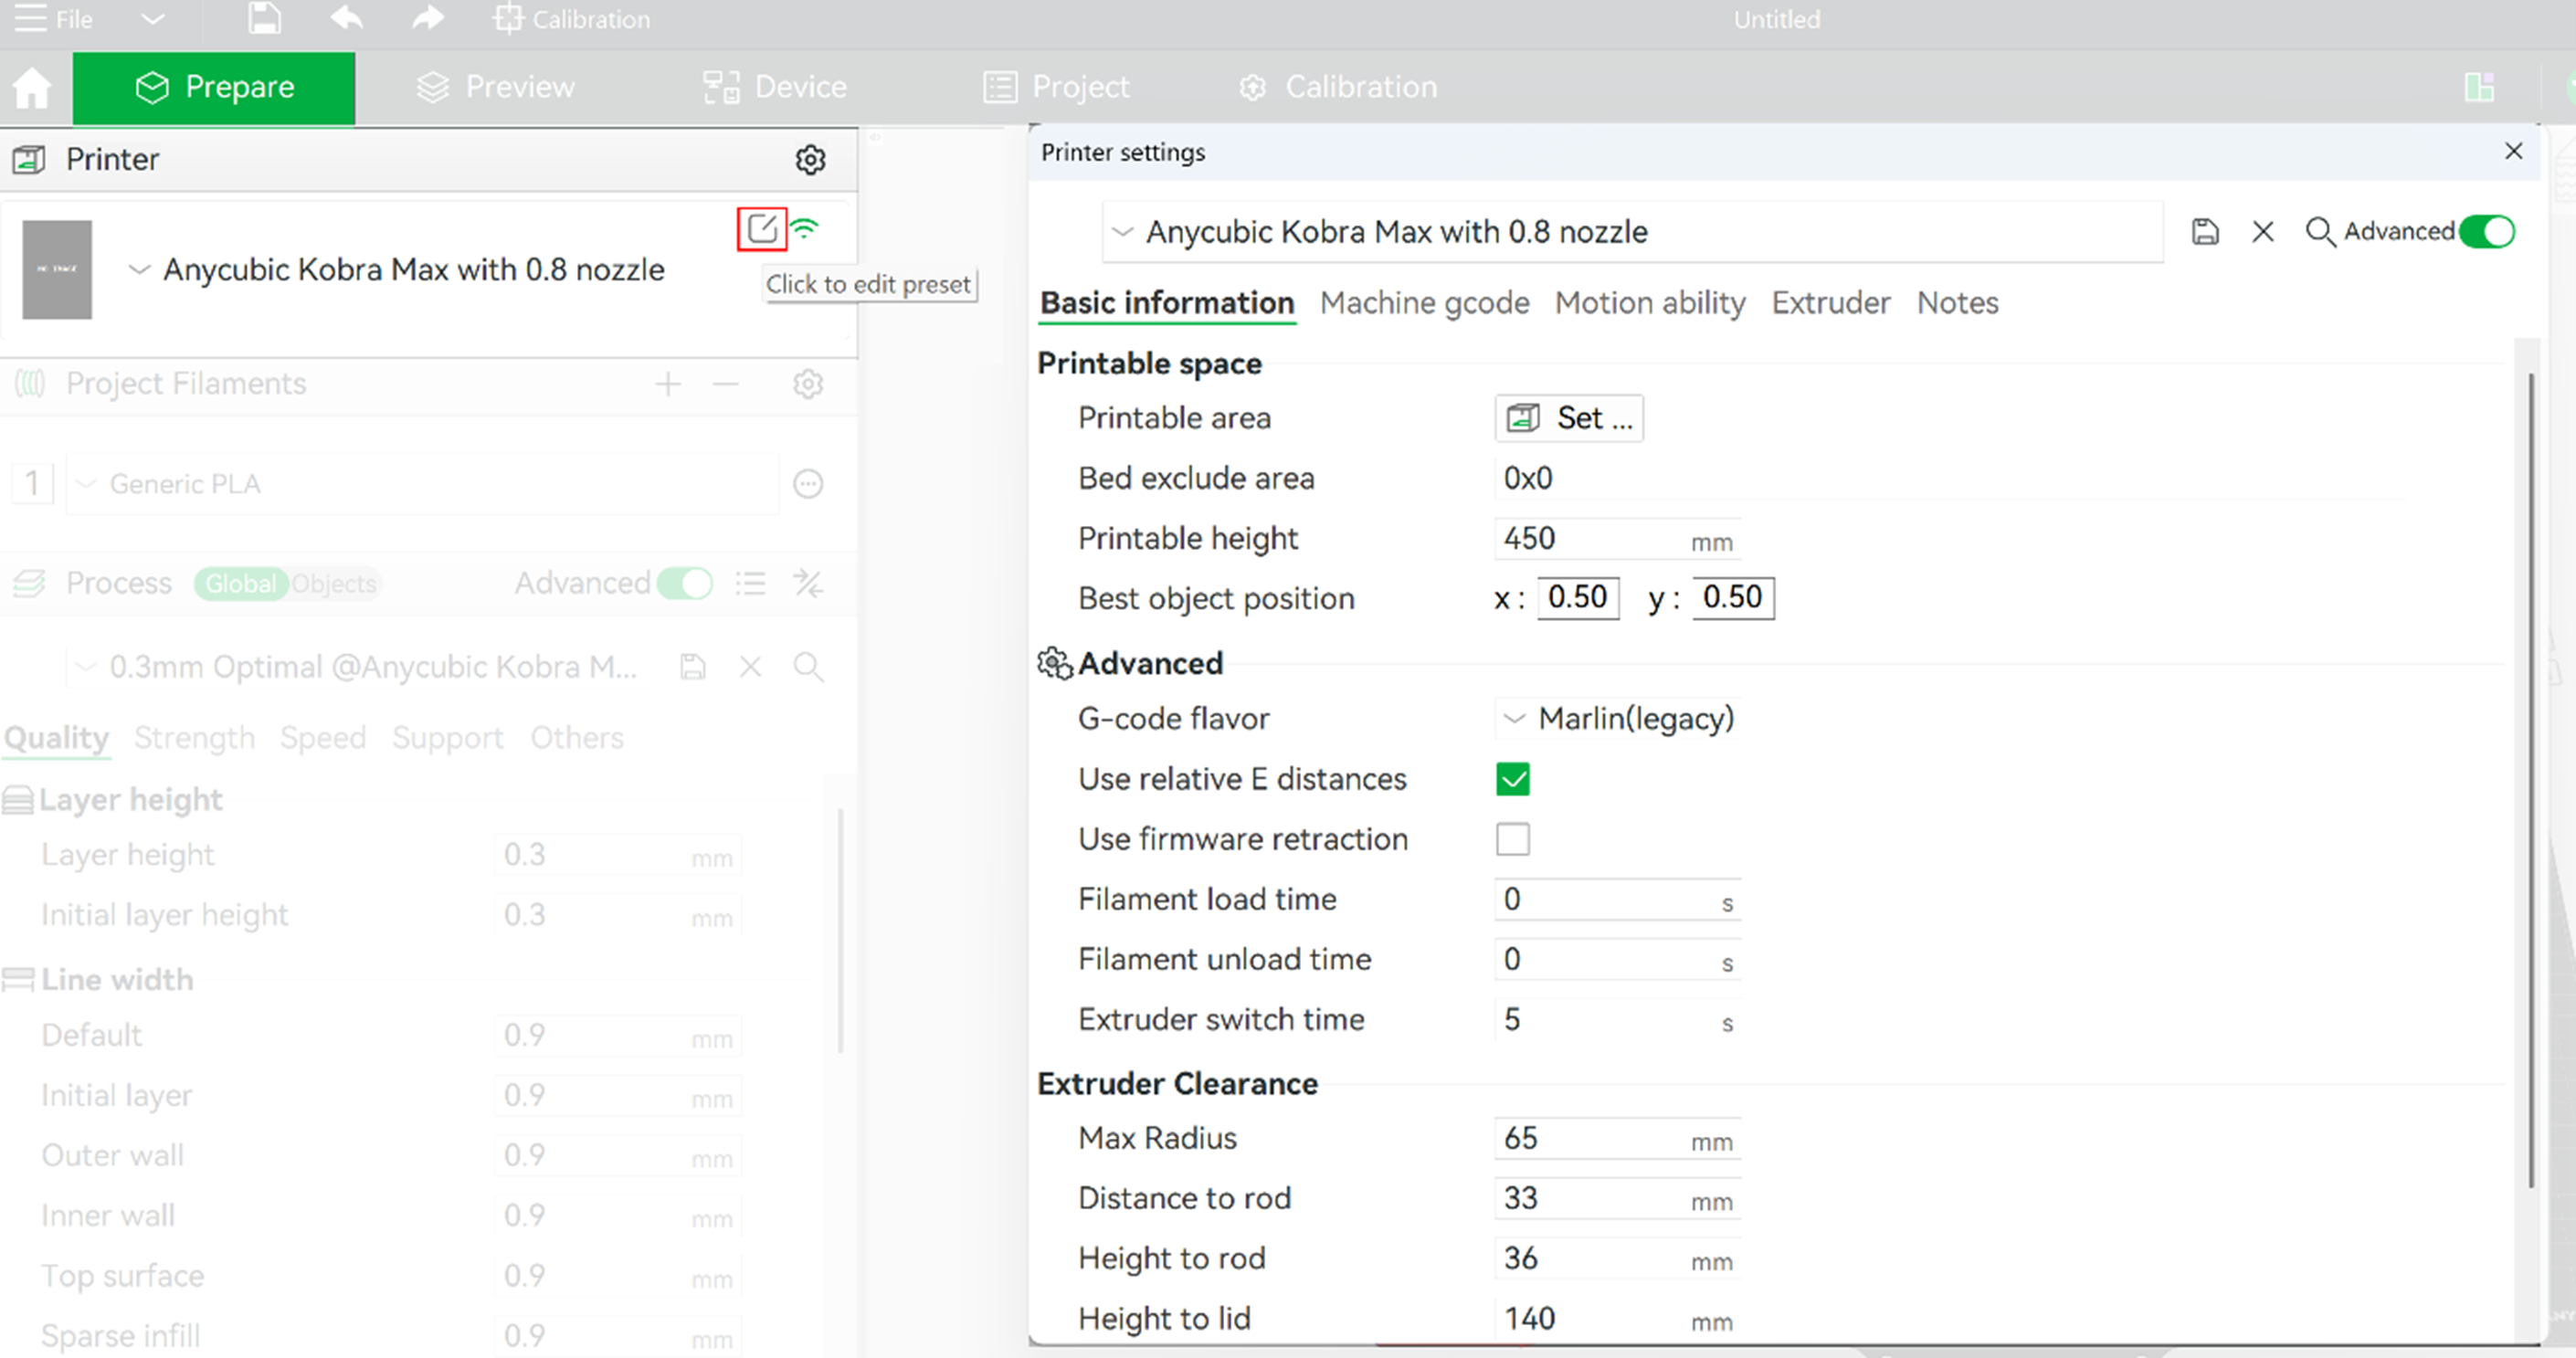Viewport: 2576px width, 1358px height.
Task: Click the edit preset icon next to printer
Action: click(762, 229)
